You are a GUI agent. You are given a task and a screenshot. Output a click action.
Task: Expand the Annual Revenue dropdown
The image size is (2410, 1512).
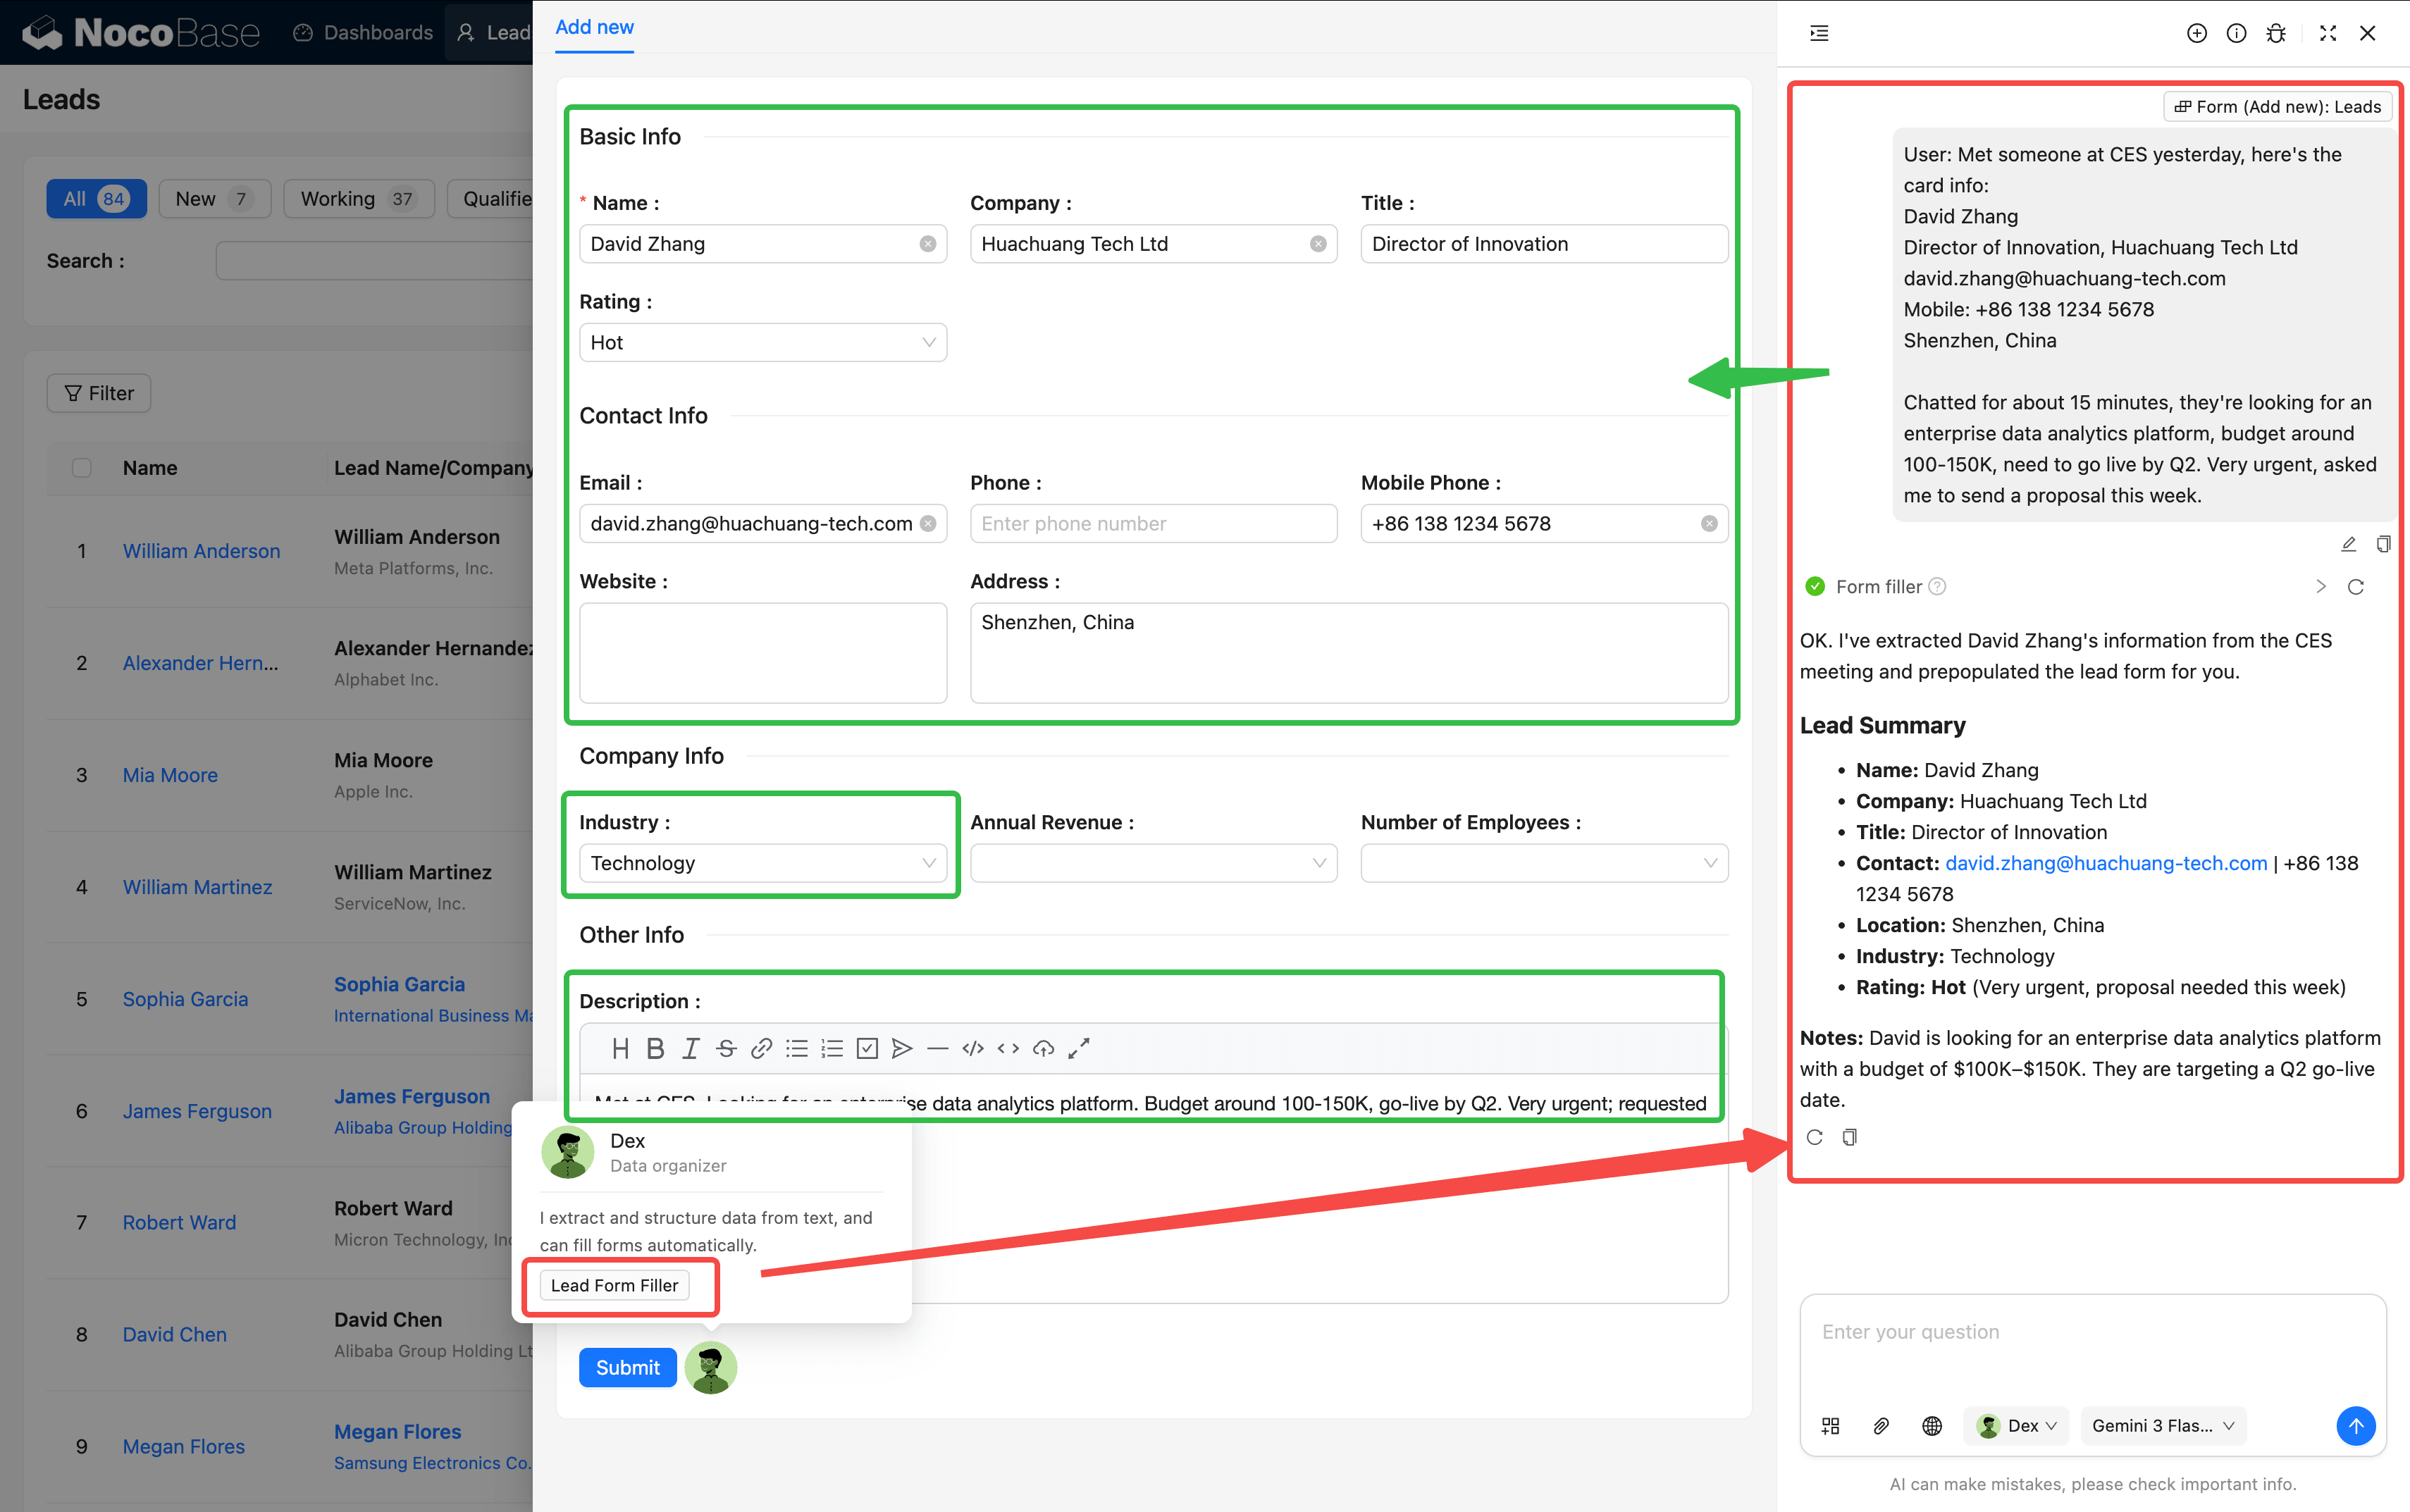[1152, 863]
